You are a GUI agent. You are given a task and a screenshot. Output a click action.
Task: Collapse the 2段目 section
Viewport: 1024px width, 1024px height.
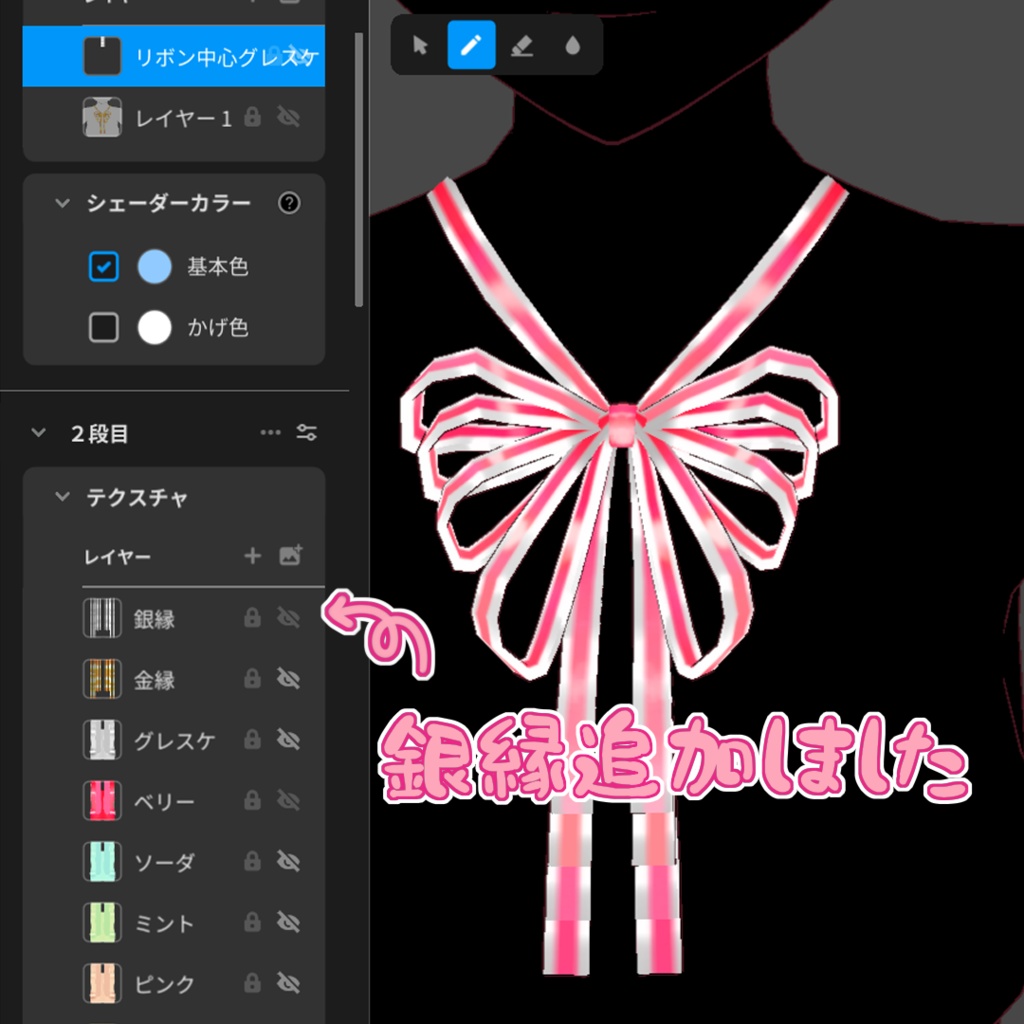pyautogui.click(x=37, y=431)
